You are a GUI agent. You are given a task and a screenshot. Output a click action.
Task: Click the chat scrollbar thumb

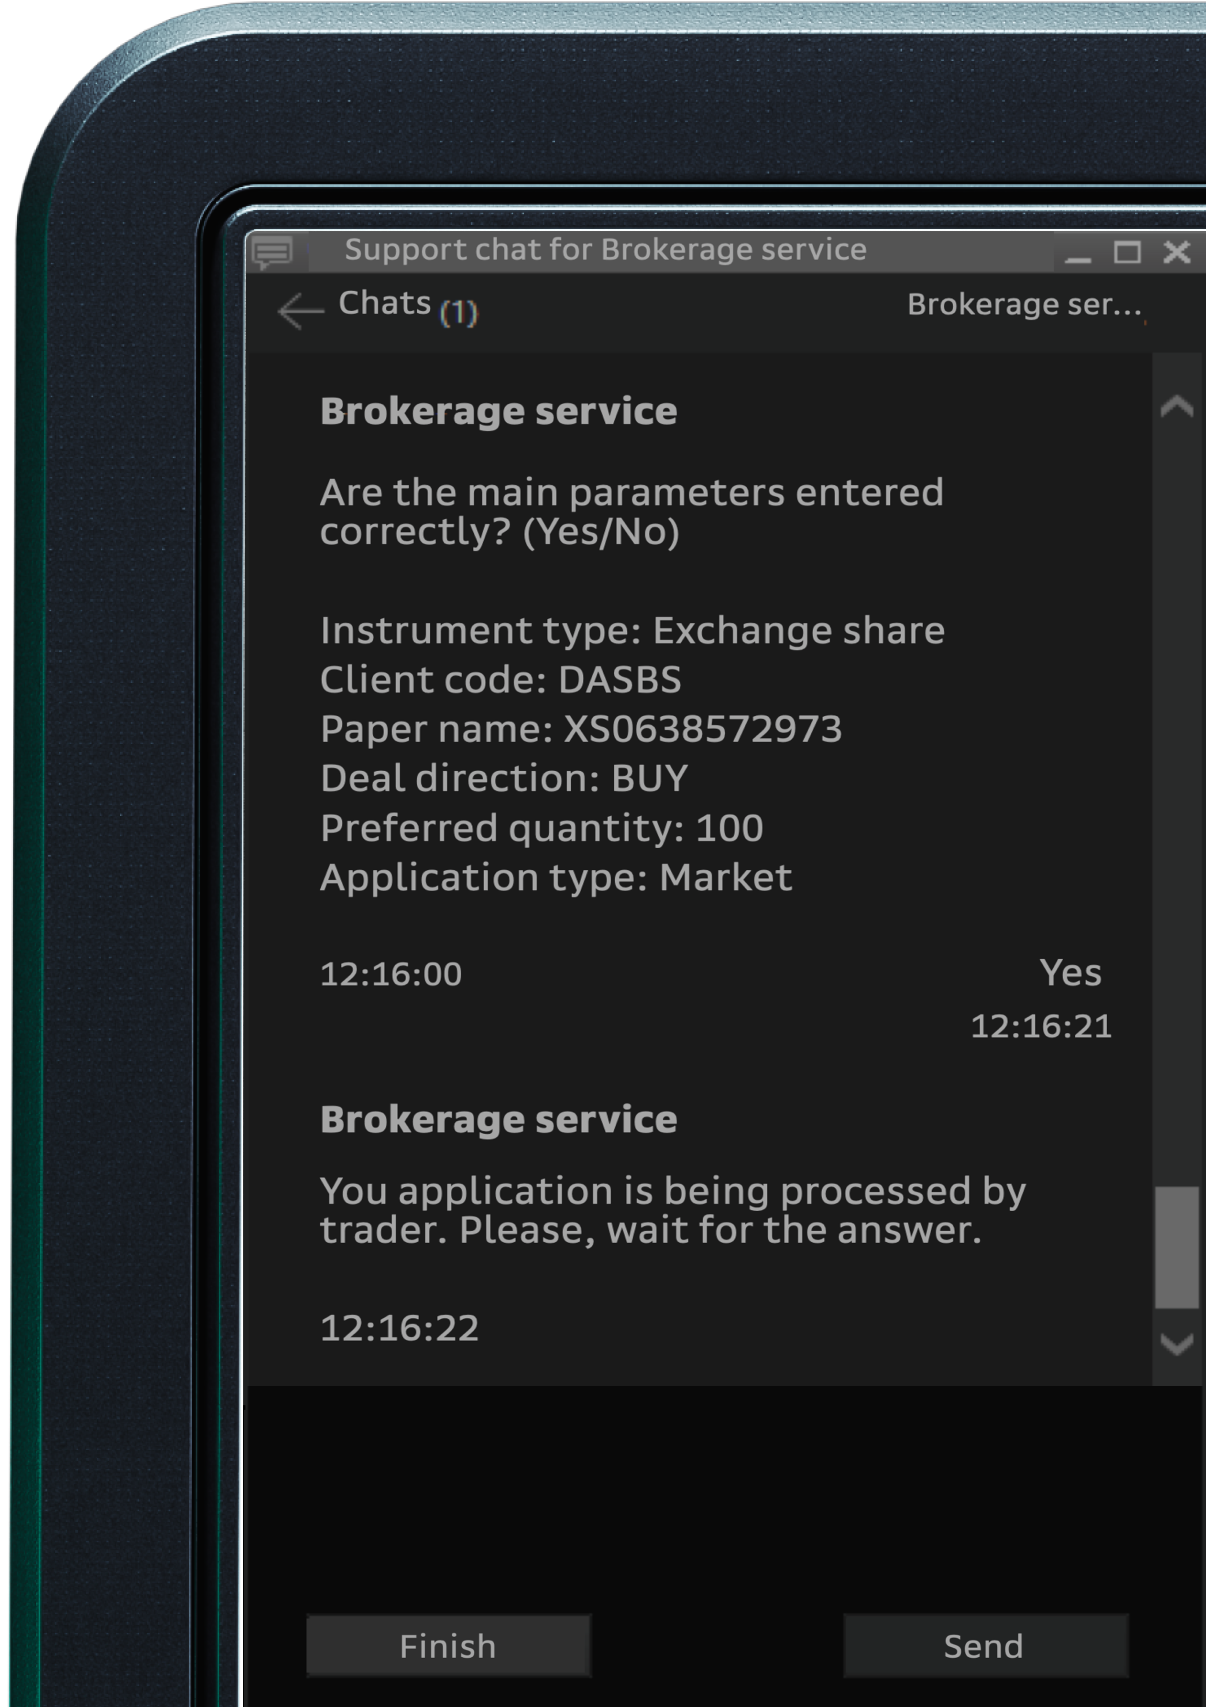1176,1246
